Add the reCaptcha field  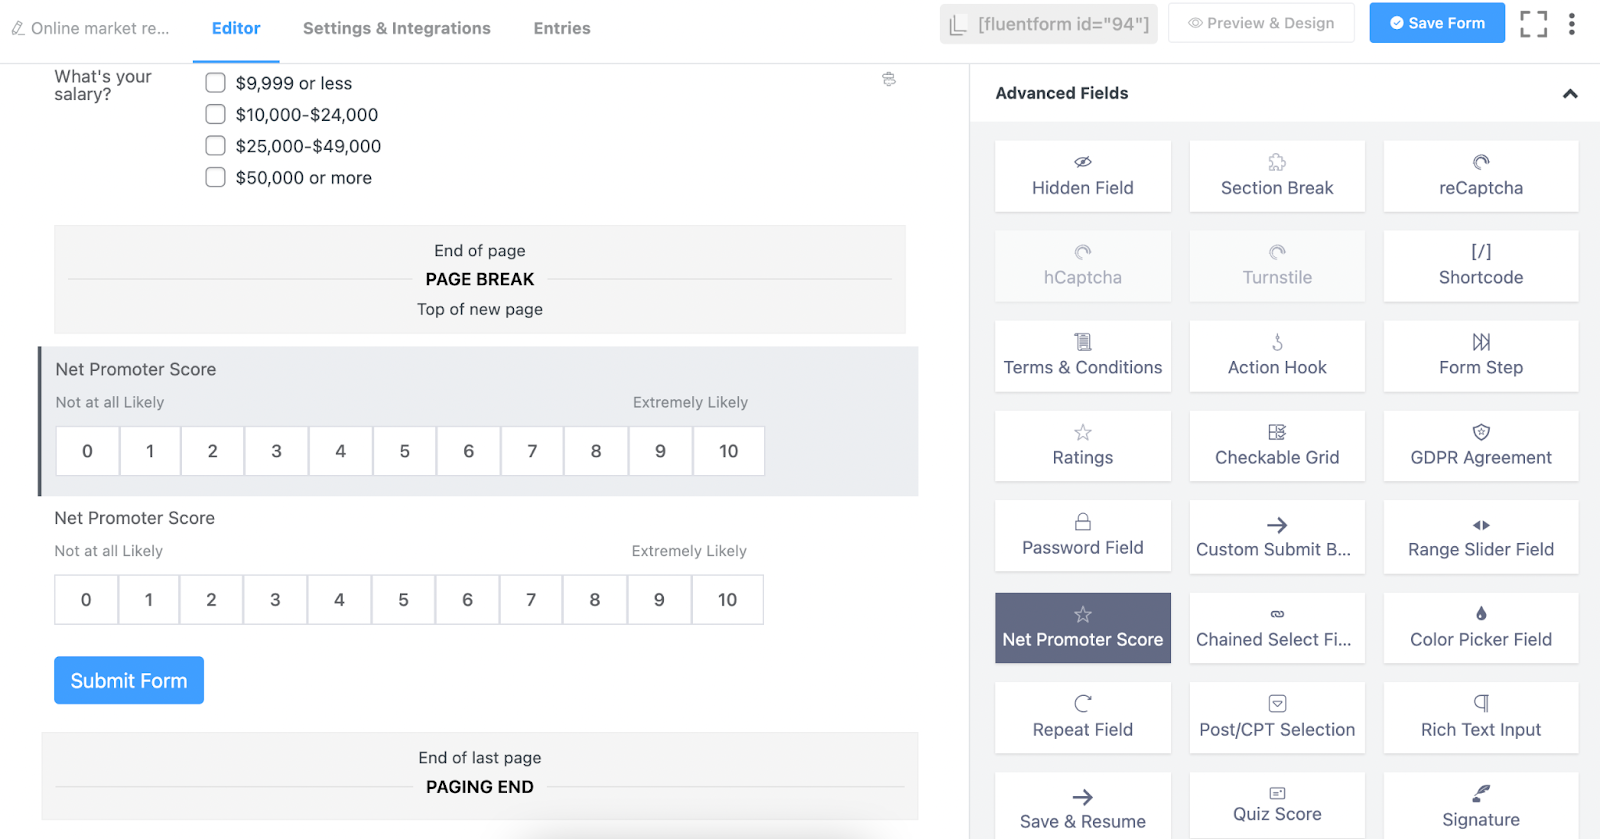click(x=1480, y=176)
